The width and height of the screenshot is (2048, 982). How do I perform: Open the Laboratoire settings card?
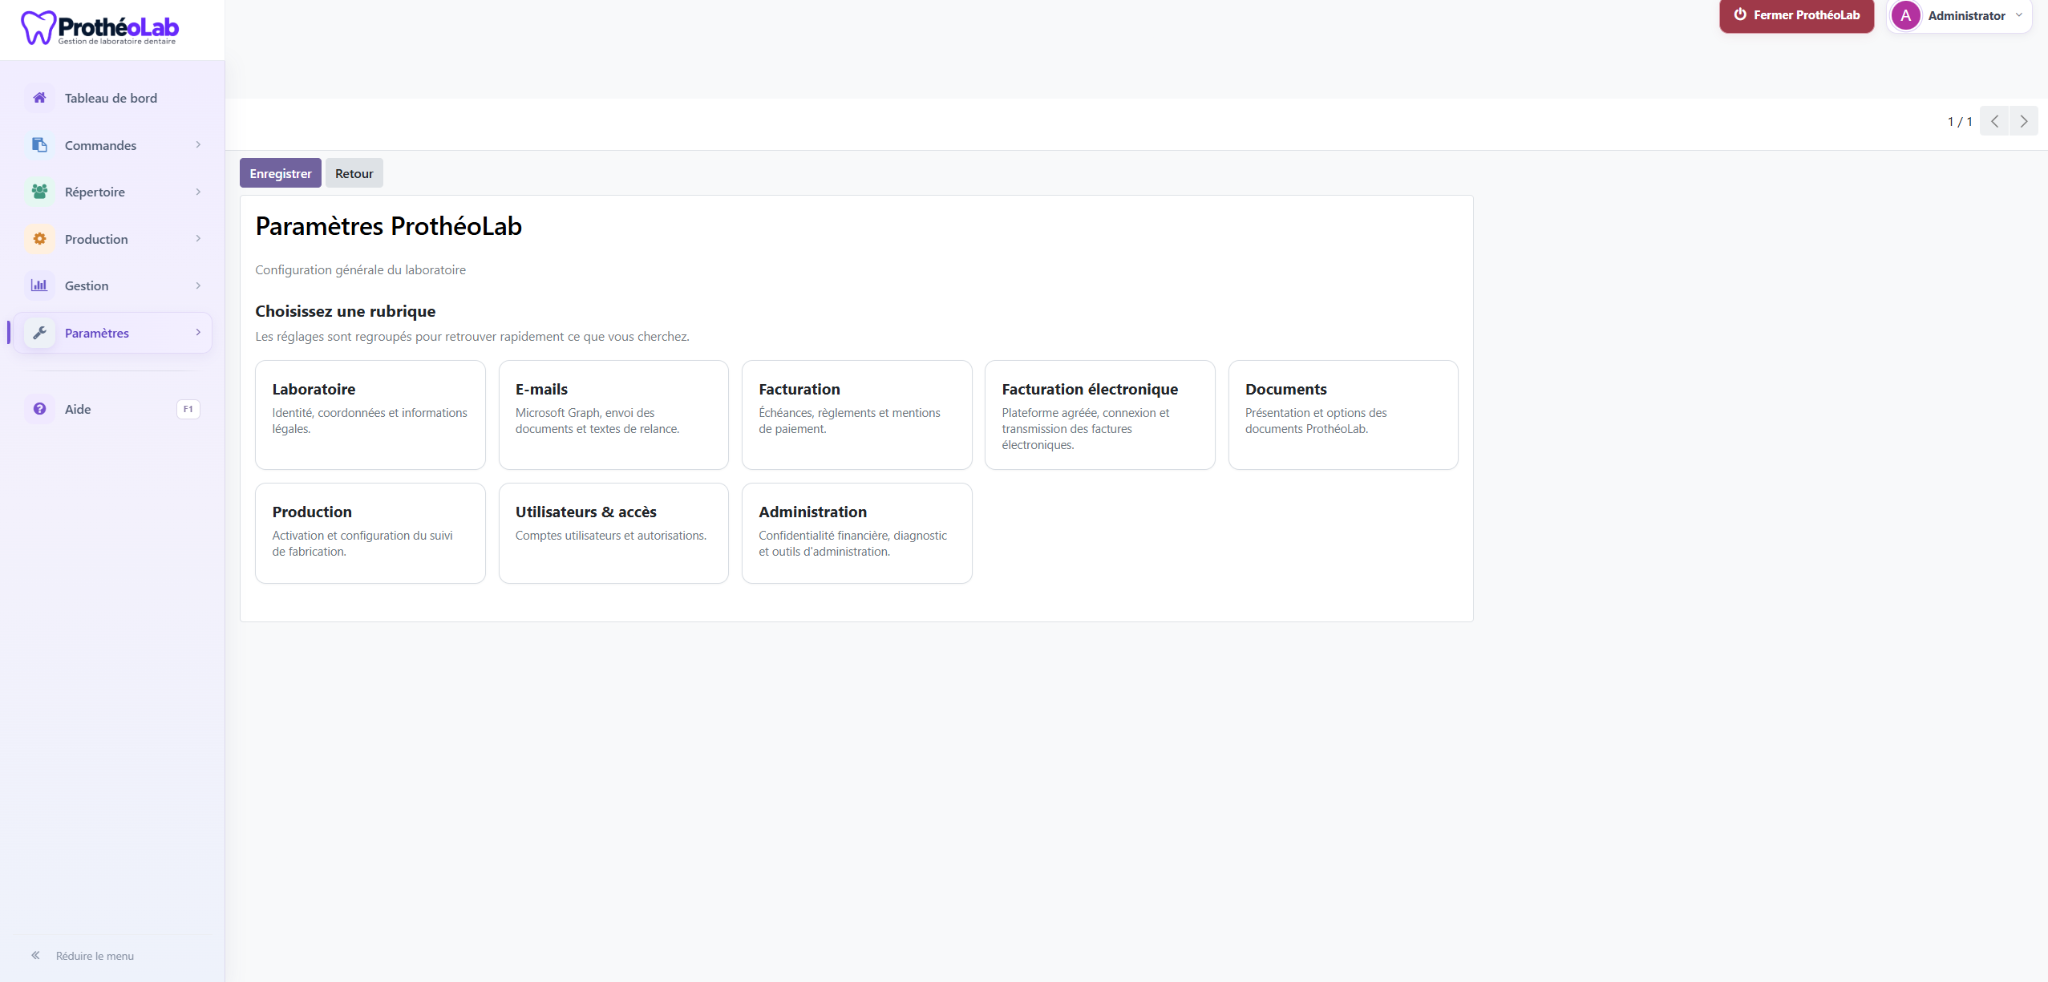click(x=370, y=415)
